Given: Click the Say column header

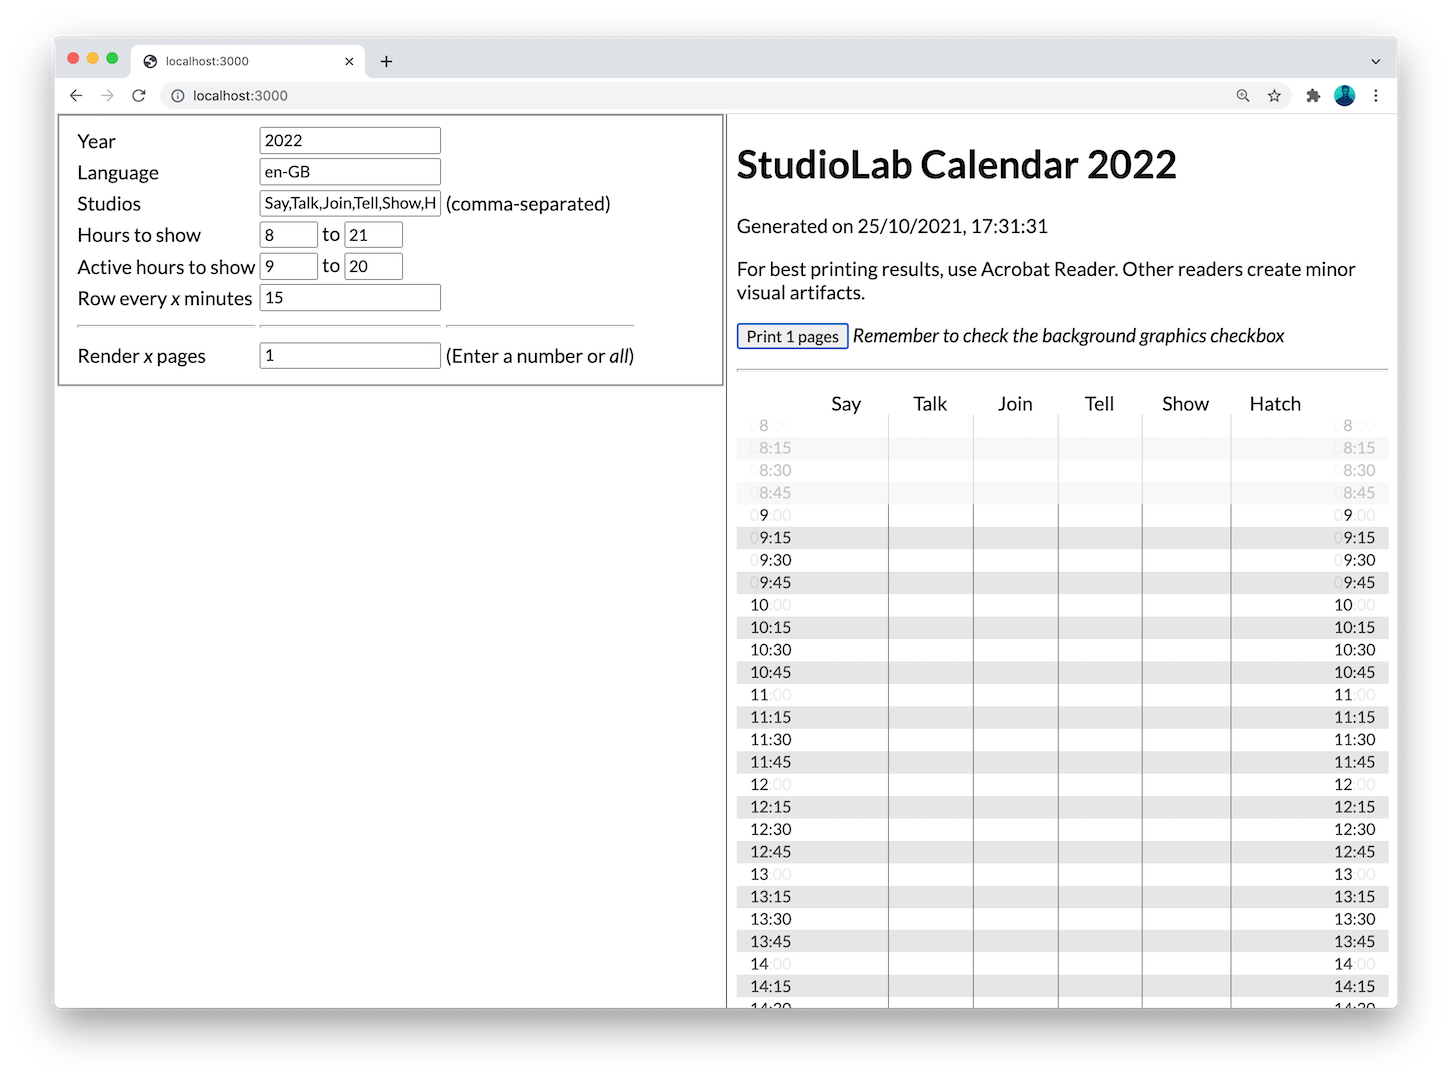Looking at the screenshot, I should pyautogui.click(x=846, y=404).
